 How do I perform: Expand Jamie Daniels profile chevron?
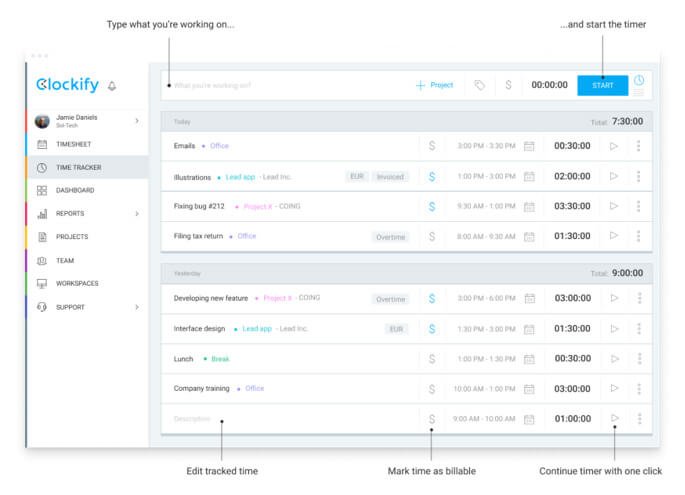(x=137, y=121)
